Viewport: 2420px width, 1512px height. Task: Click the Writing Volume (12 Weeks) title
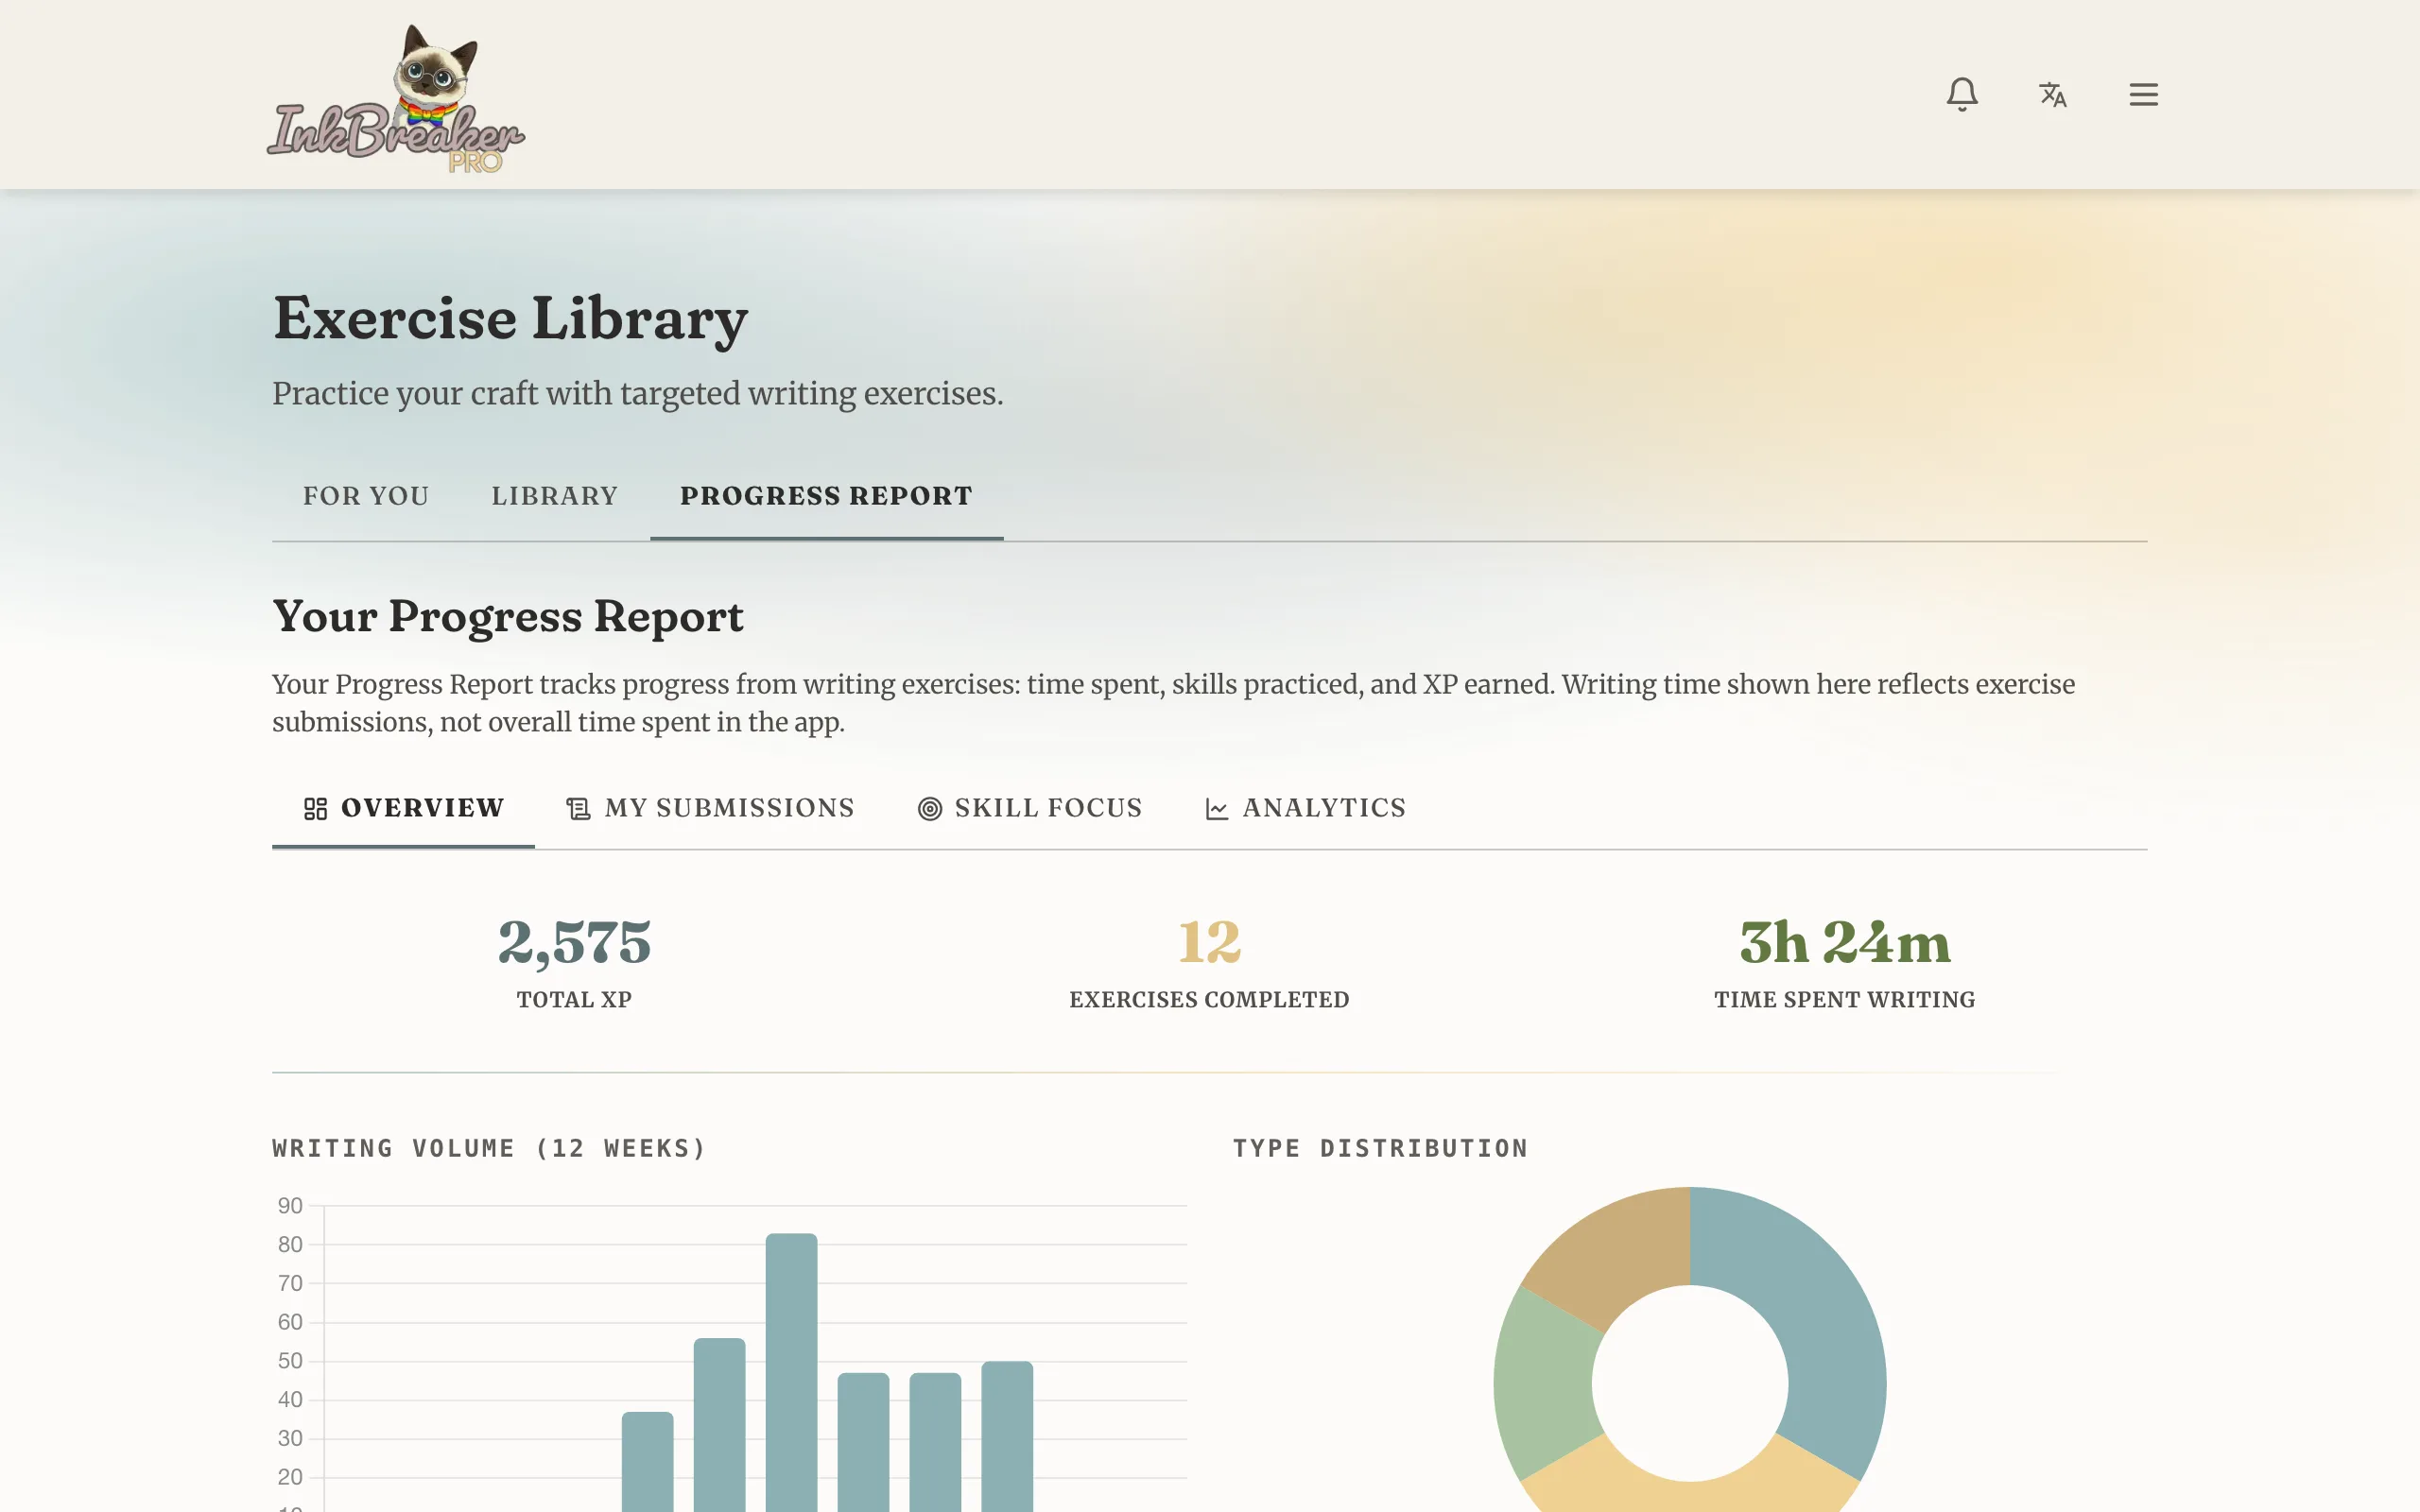[x=489, y=1148]
